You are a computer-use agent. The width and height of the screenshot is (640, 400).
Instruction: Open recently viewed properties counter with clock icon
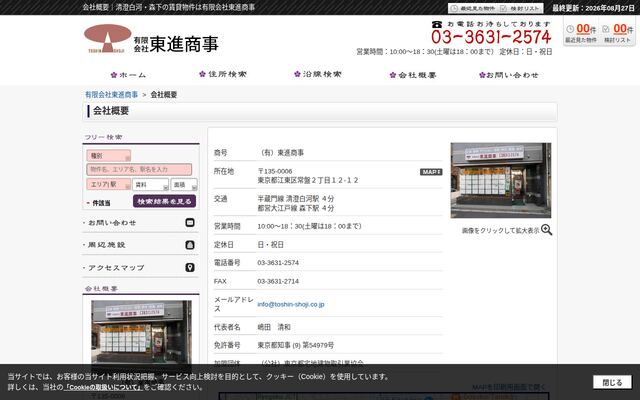point(581,33)
